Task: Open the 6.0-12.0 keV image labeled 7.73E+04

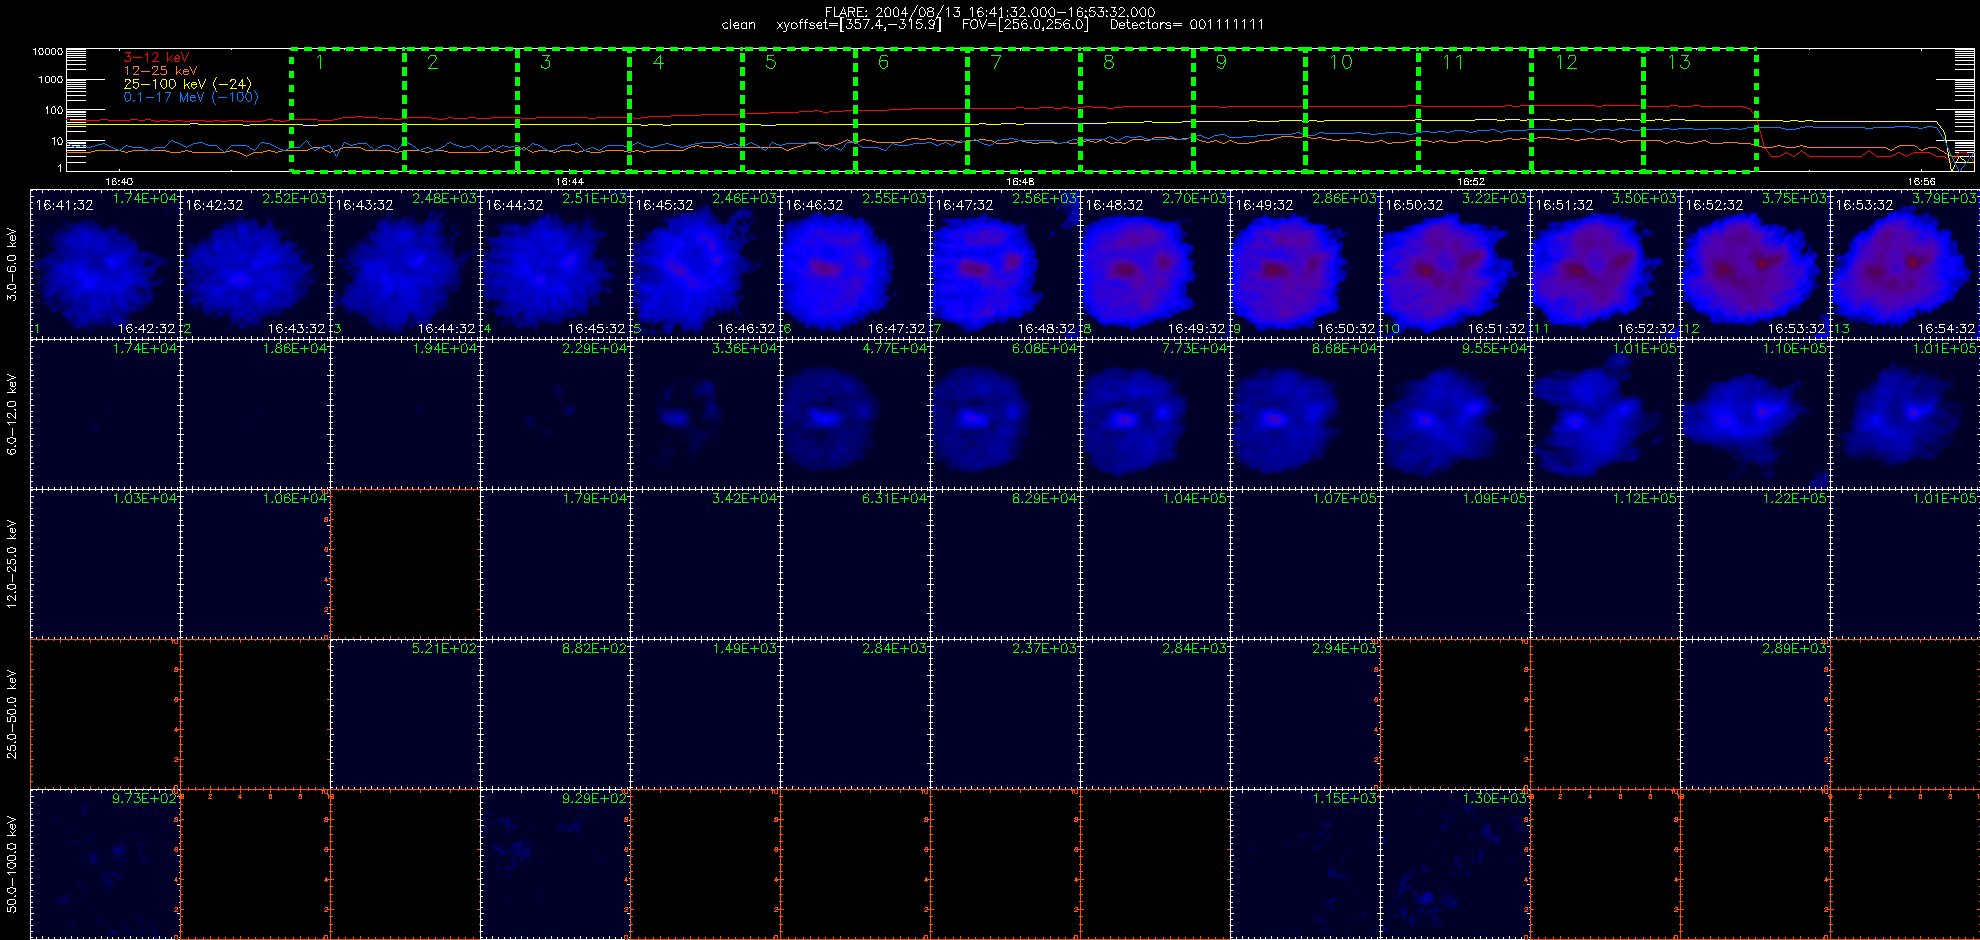Action: (1155, 414)
